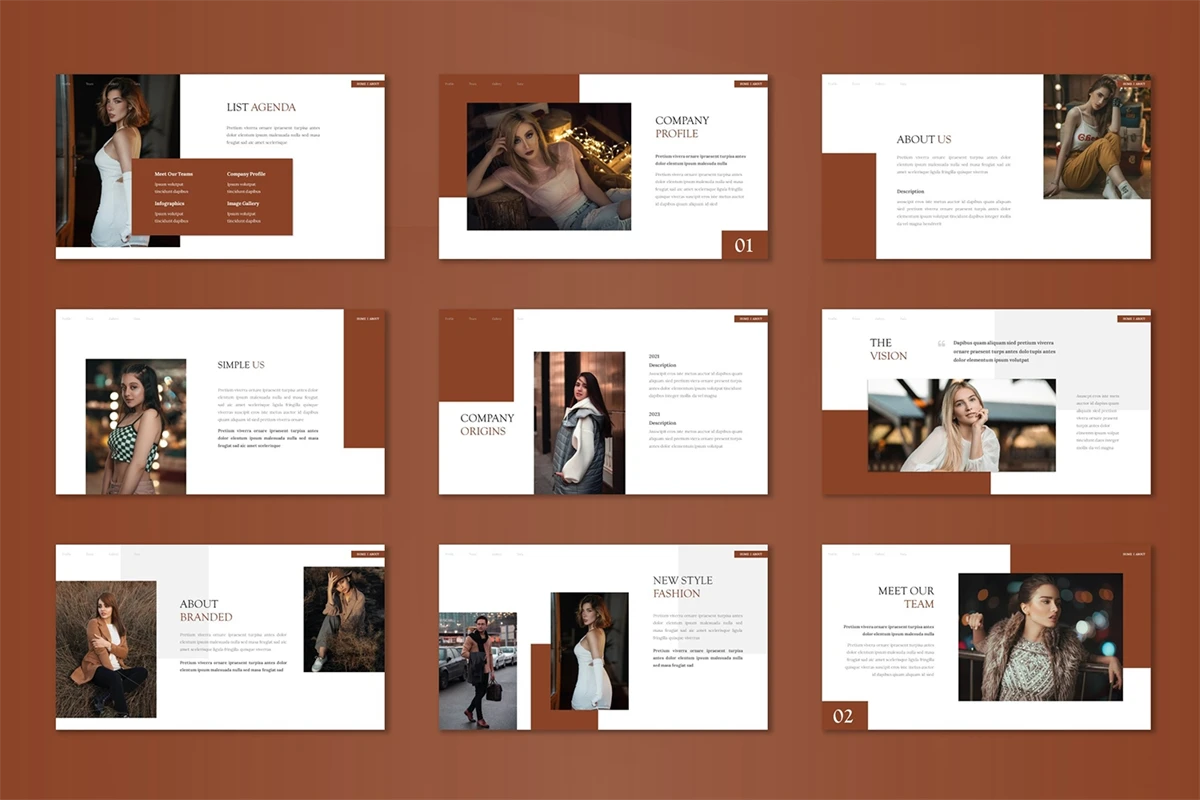Select the New Style Fashion heading

click(683, 587)
